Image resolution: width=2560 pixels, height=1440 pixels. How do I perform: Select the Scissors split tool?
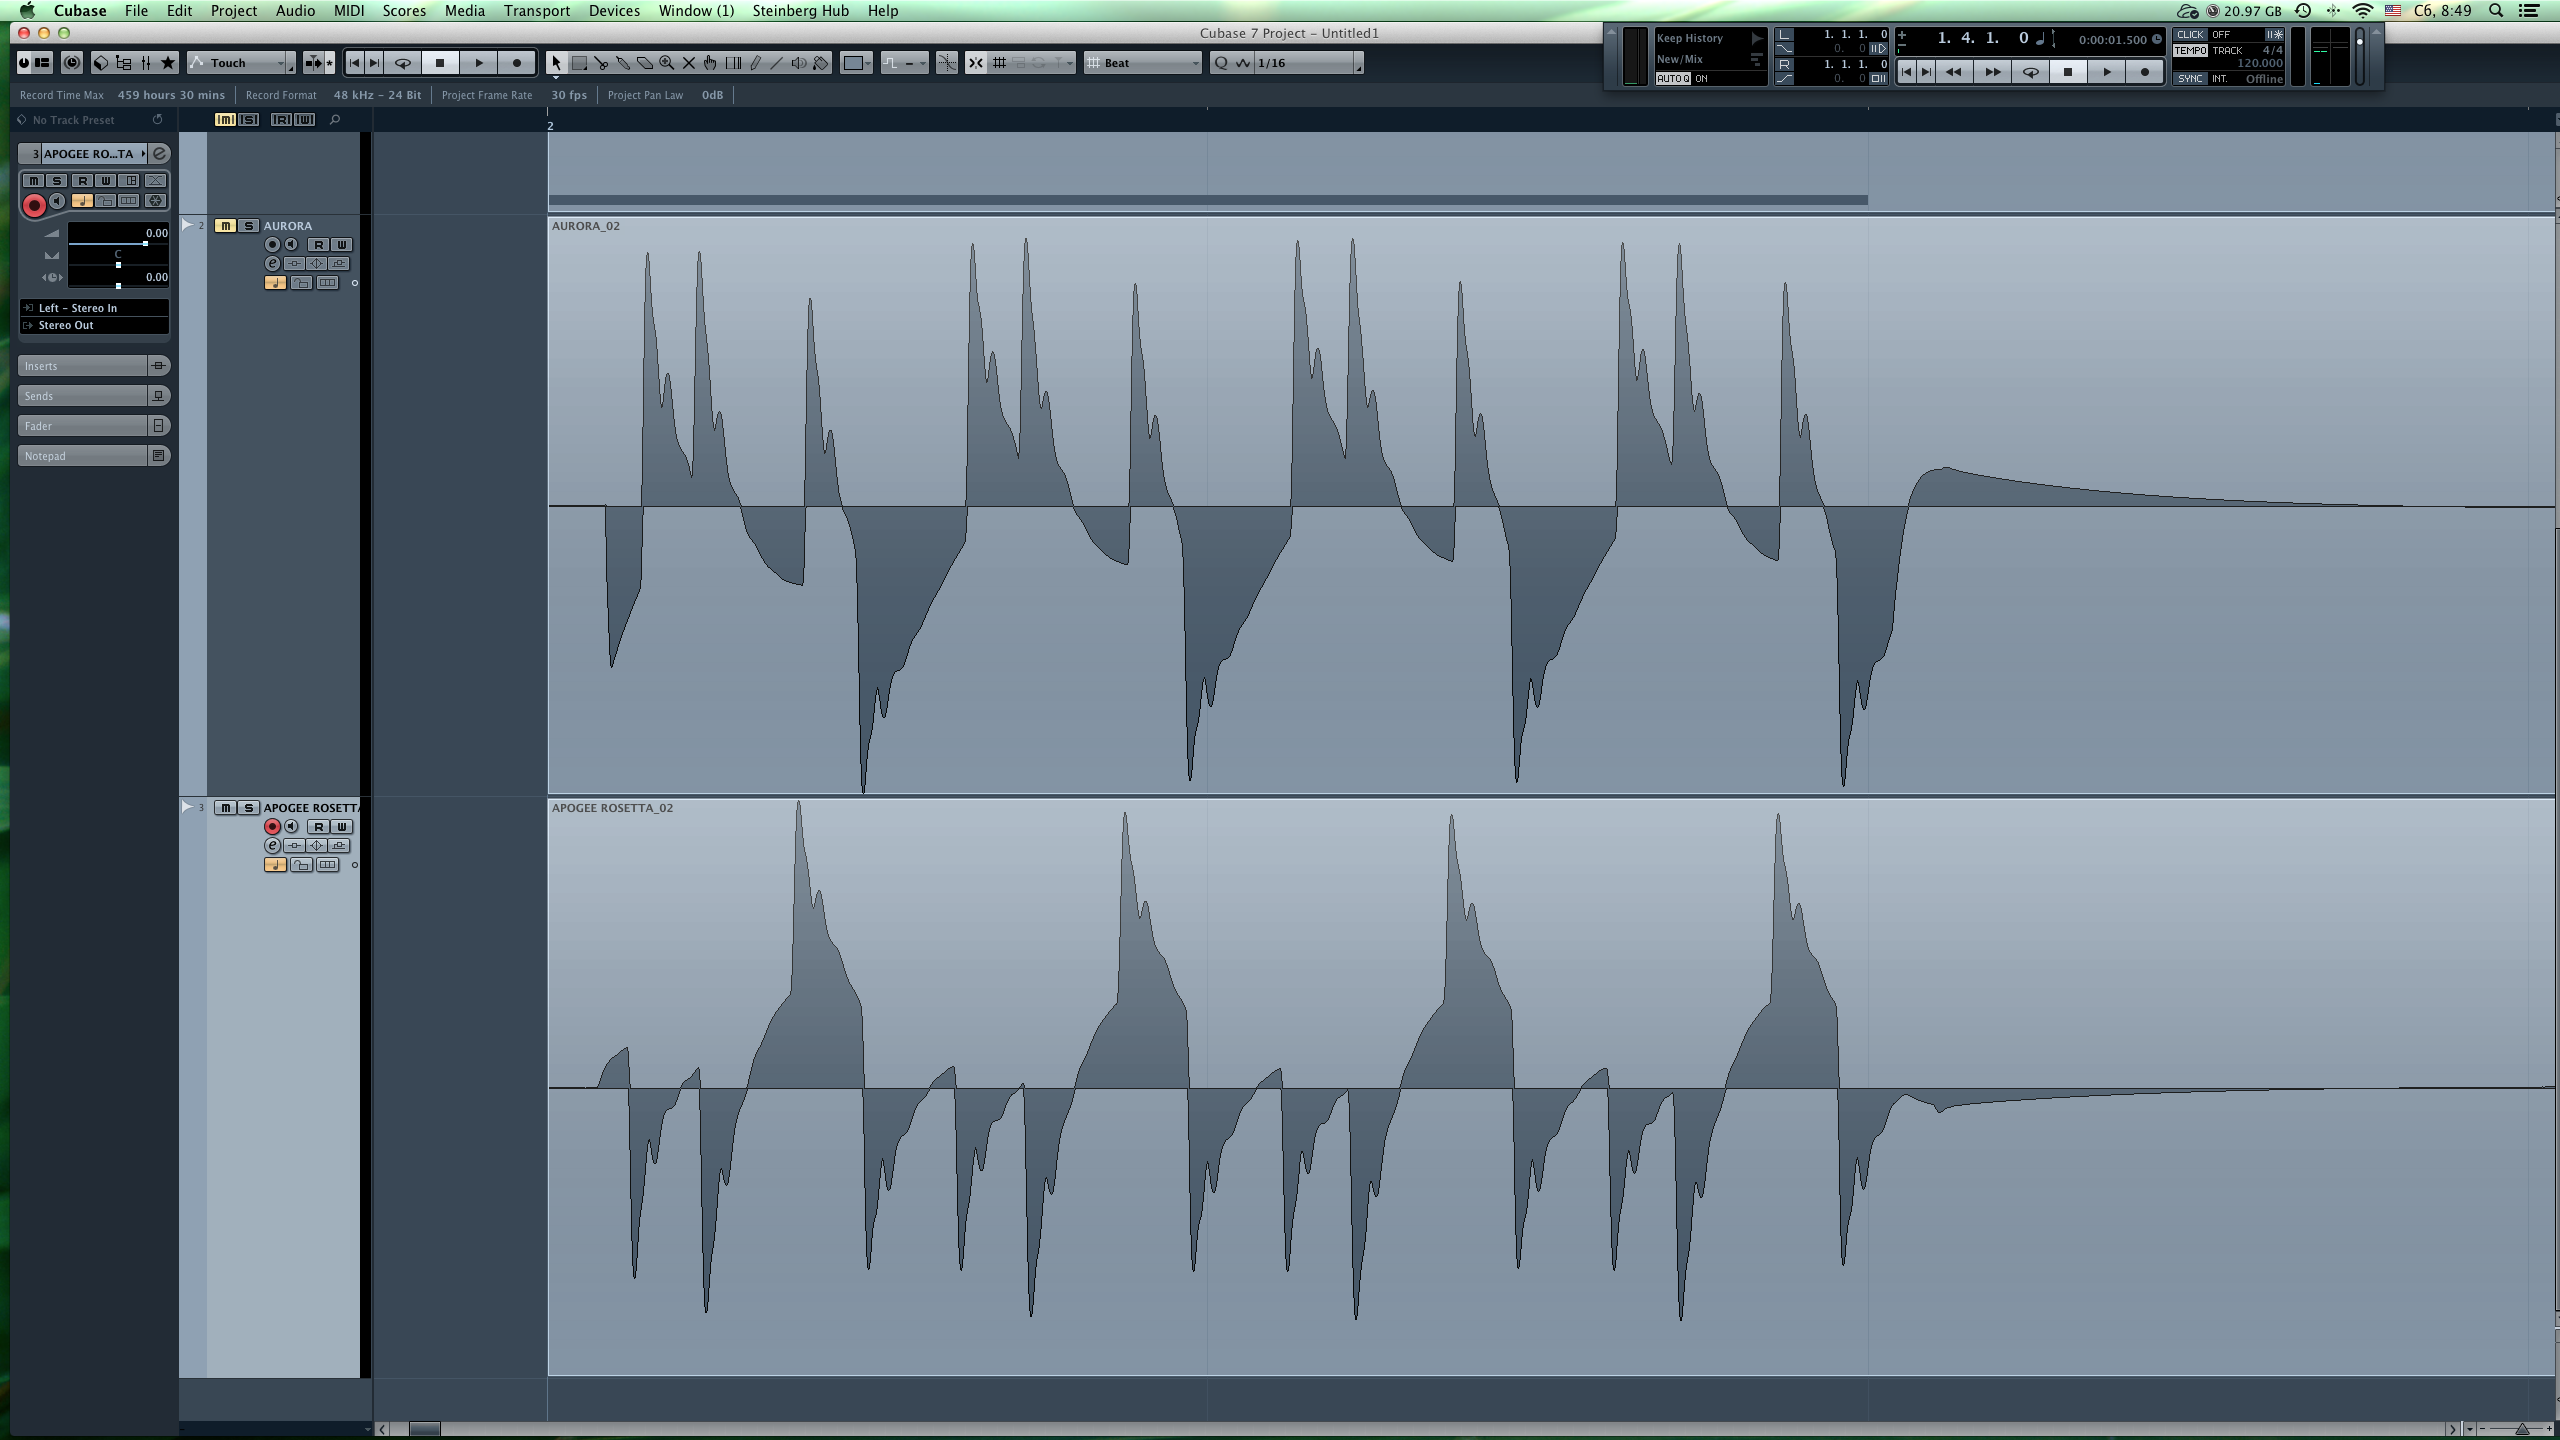tap(601, 63)
